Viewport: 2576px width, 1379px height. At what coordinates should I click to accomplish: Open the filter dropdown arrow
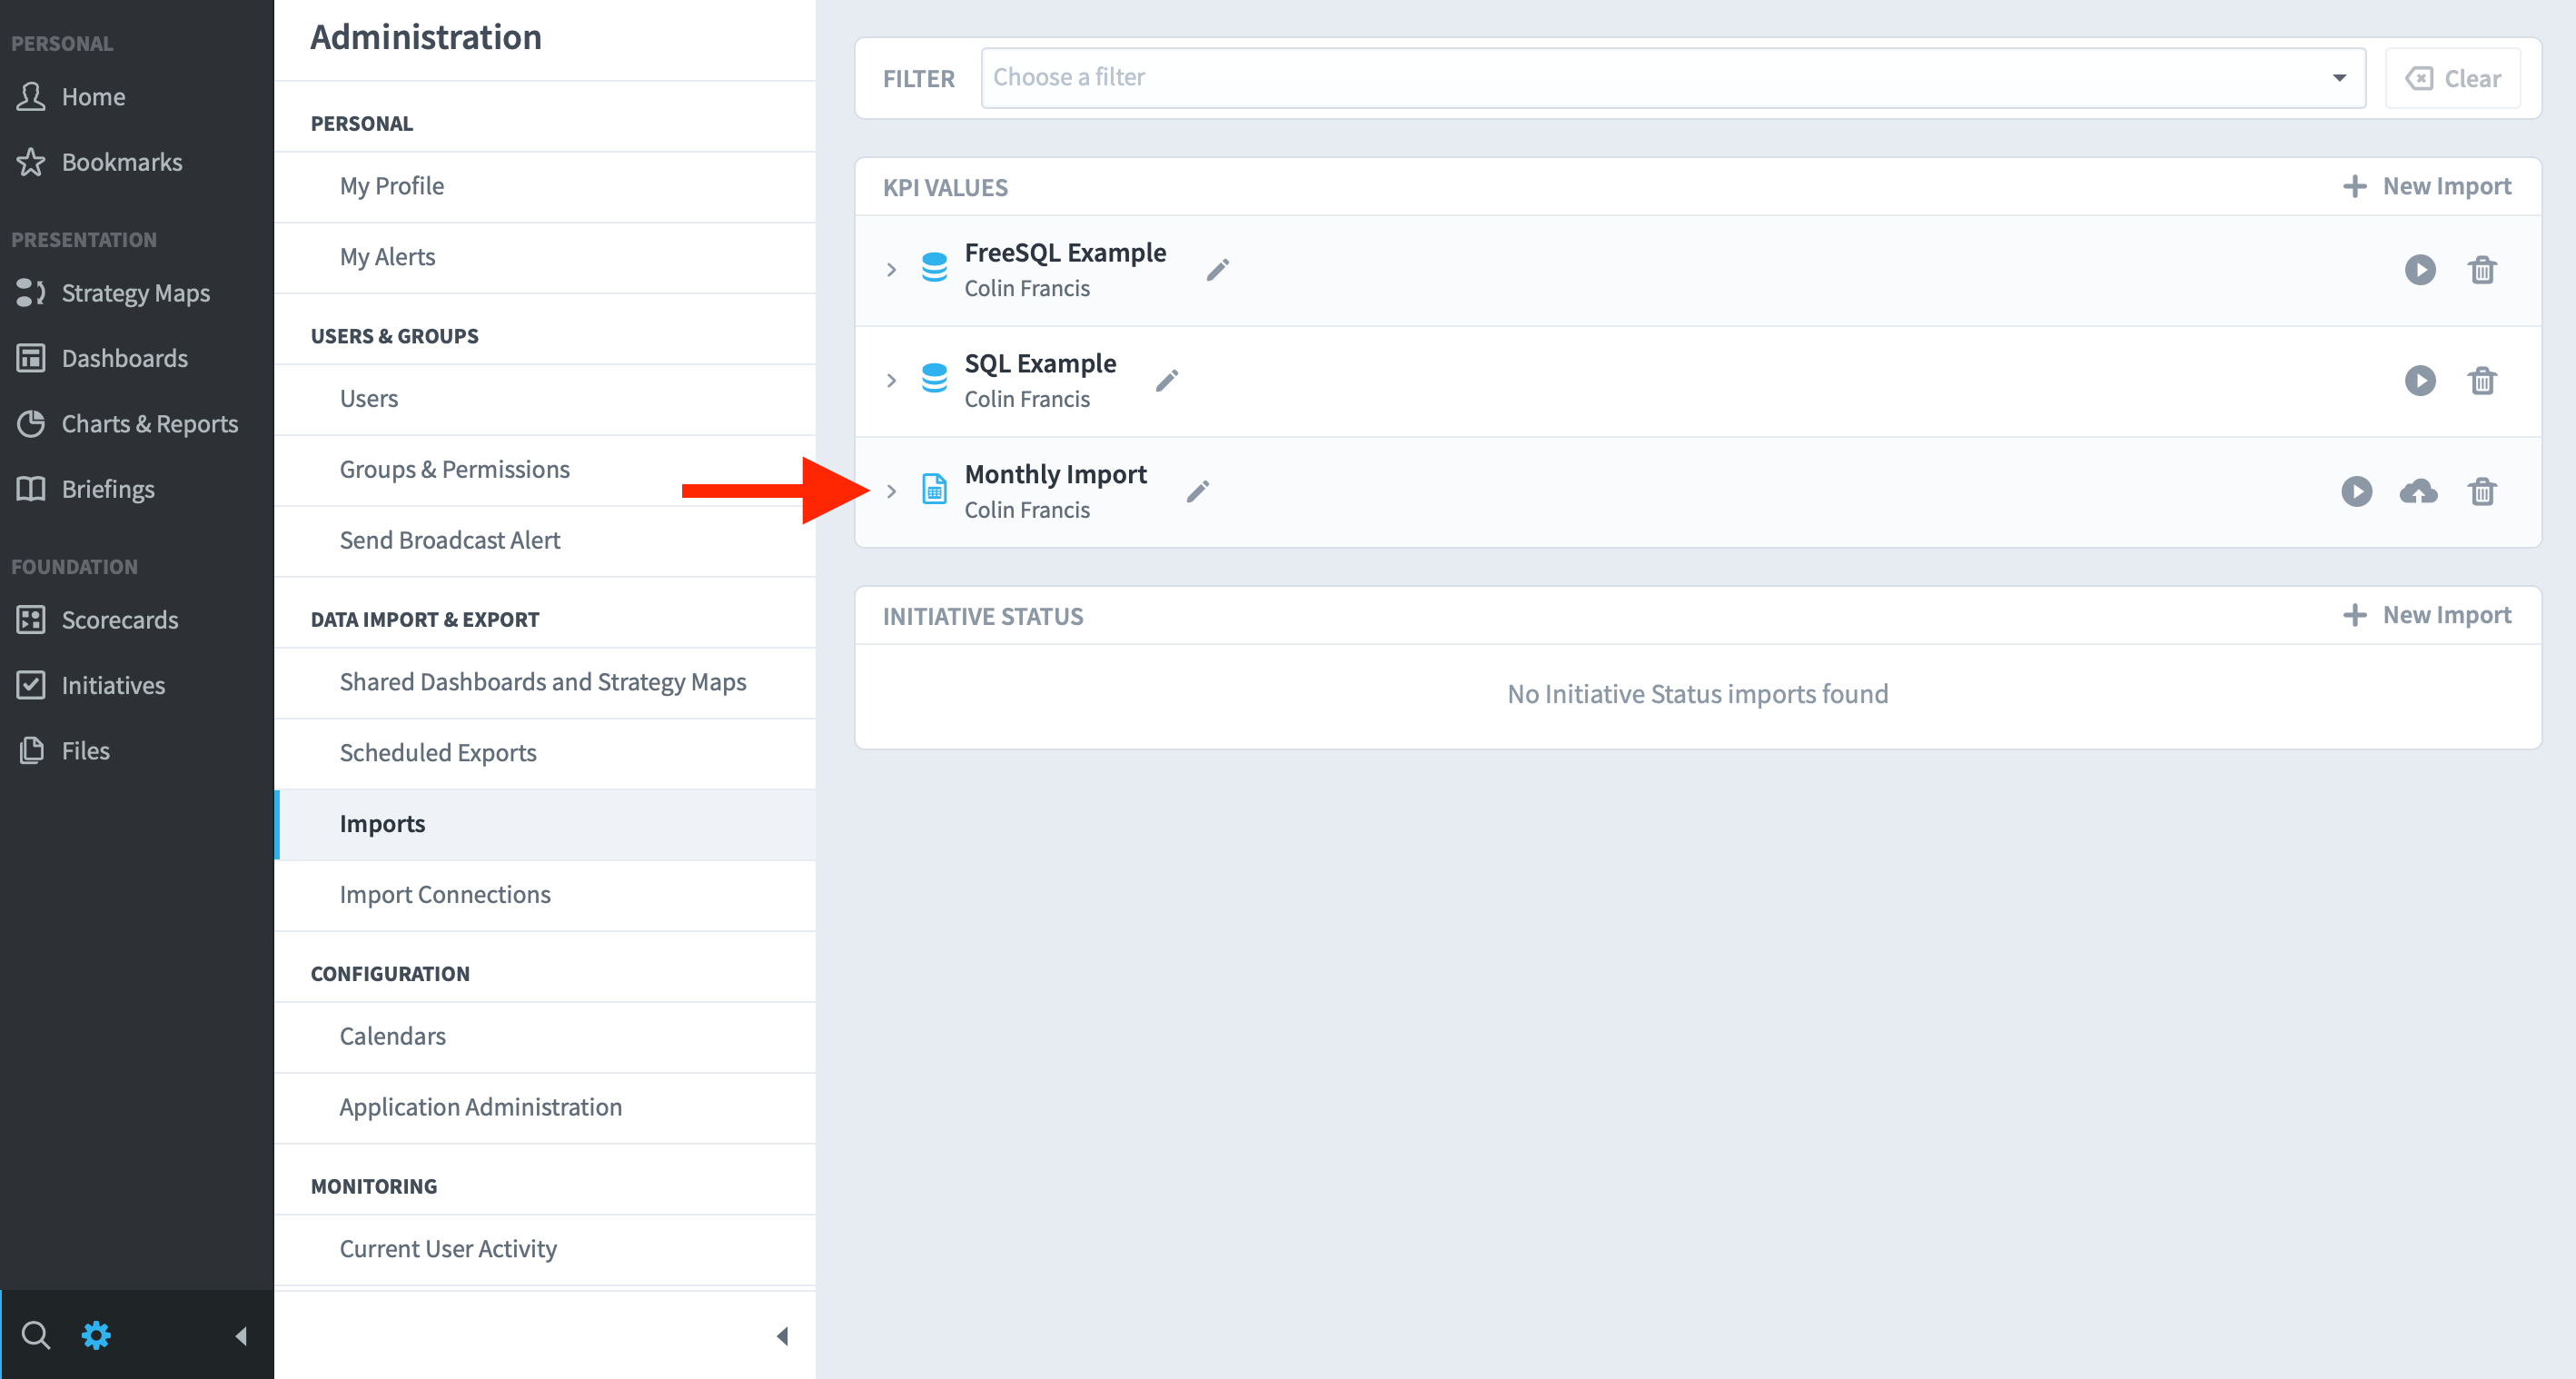pos(2339,77)
